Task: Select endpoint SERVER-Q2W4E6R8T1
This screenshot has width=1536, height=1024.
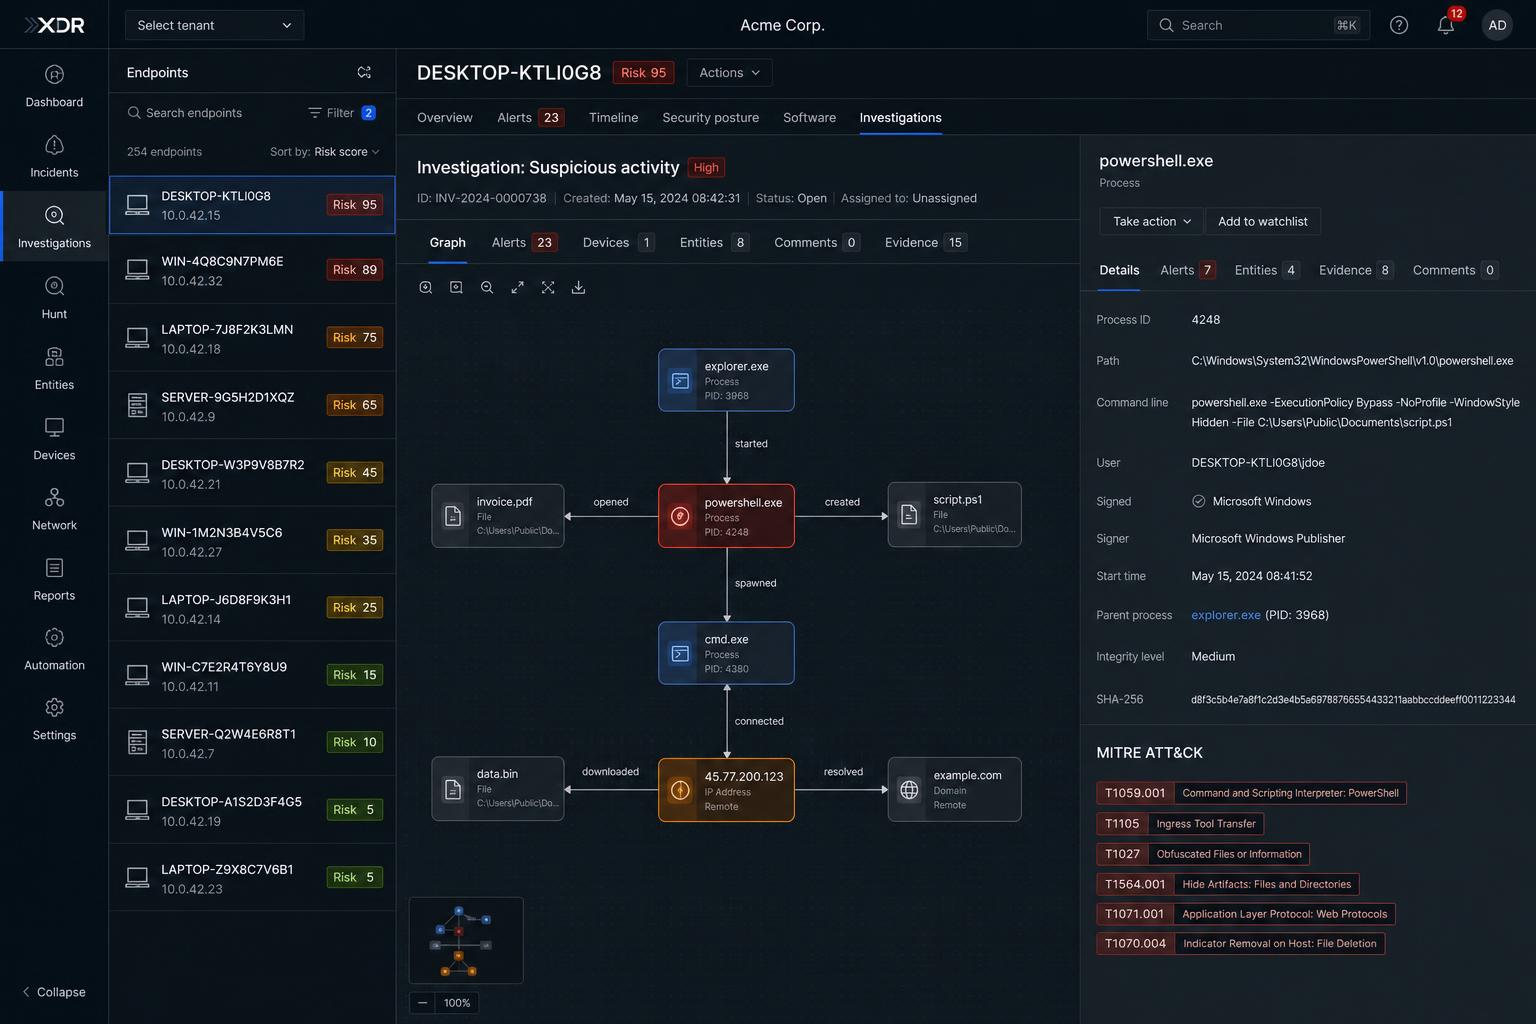Action: (x=252, y=742)
